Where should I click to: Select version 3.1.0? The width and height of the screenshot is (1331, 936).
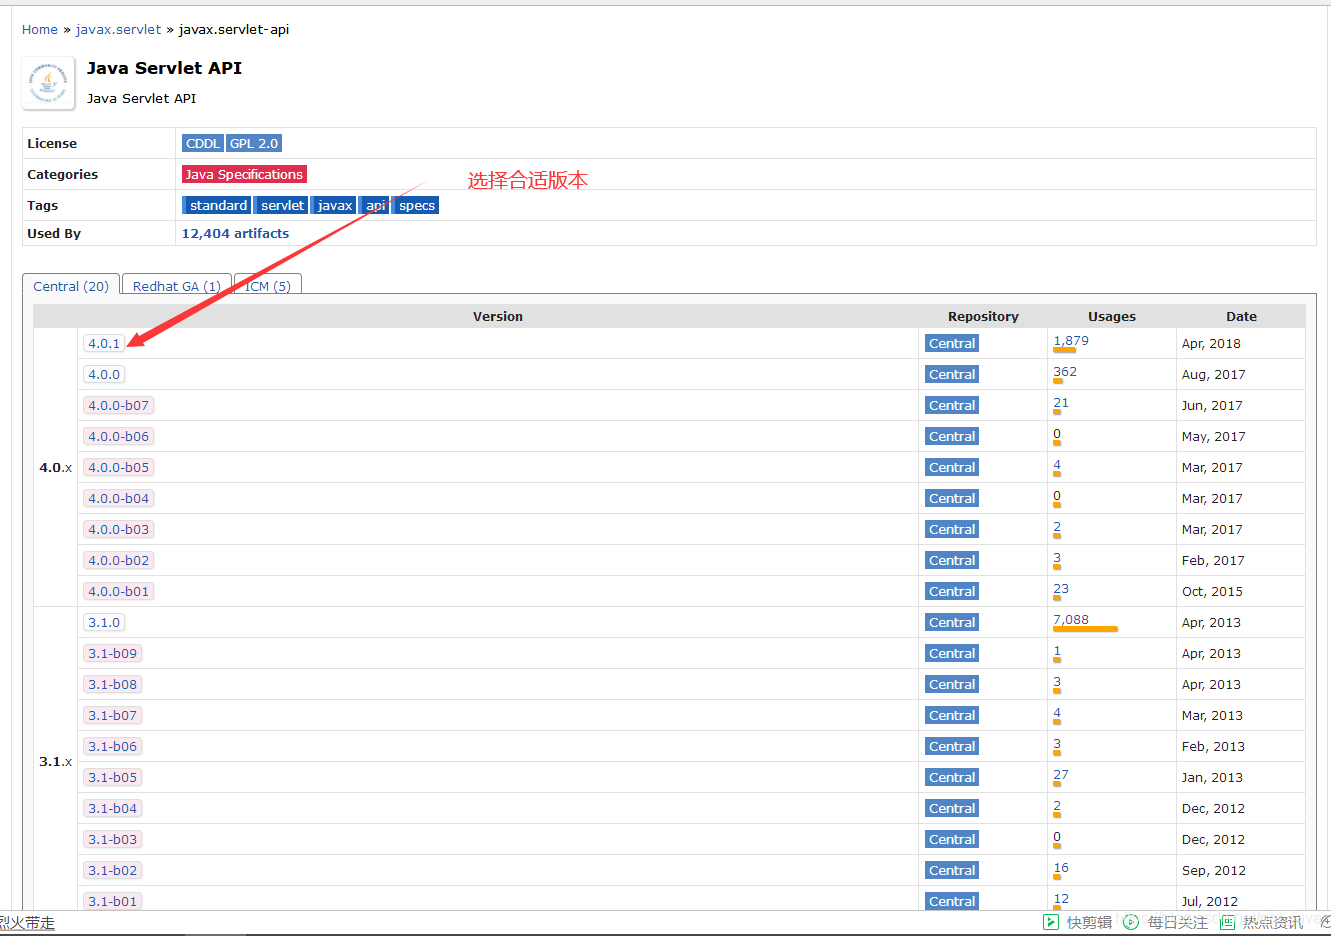pyautogui.click(x=104, y=622)
